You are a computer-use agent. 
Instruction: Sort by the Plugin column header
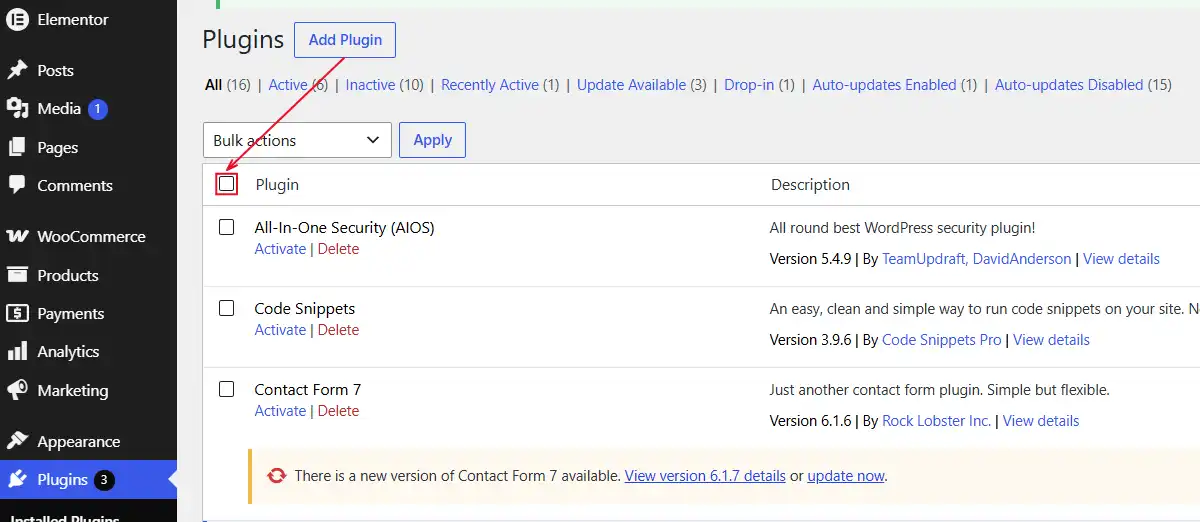pos(277,184)
